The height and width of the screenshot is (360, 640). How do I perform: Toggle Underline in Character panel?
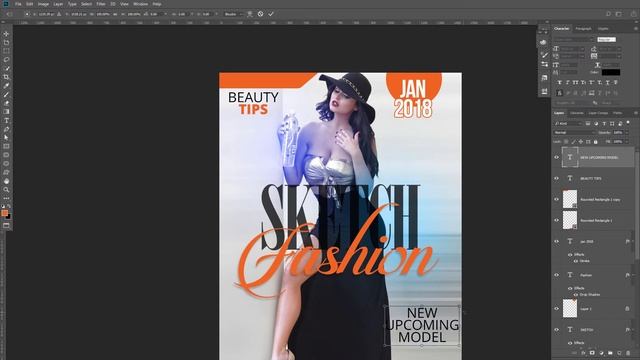[x=608, y=82]
